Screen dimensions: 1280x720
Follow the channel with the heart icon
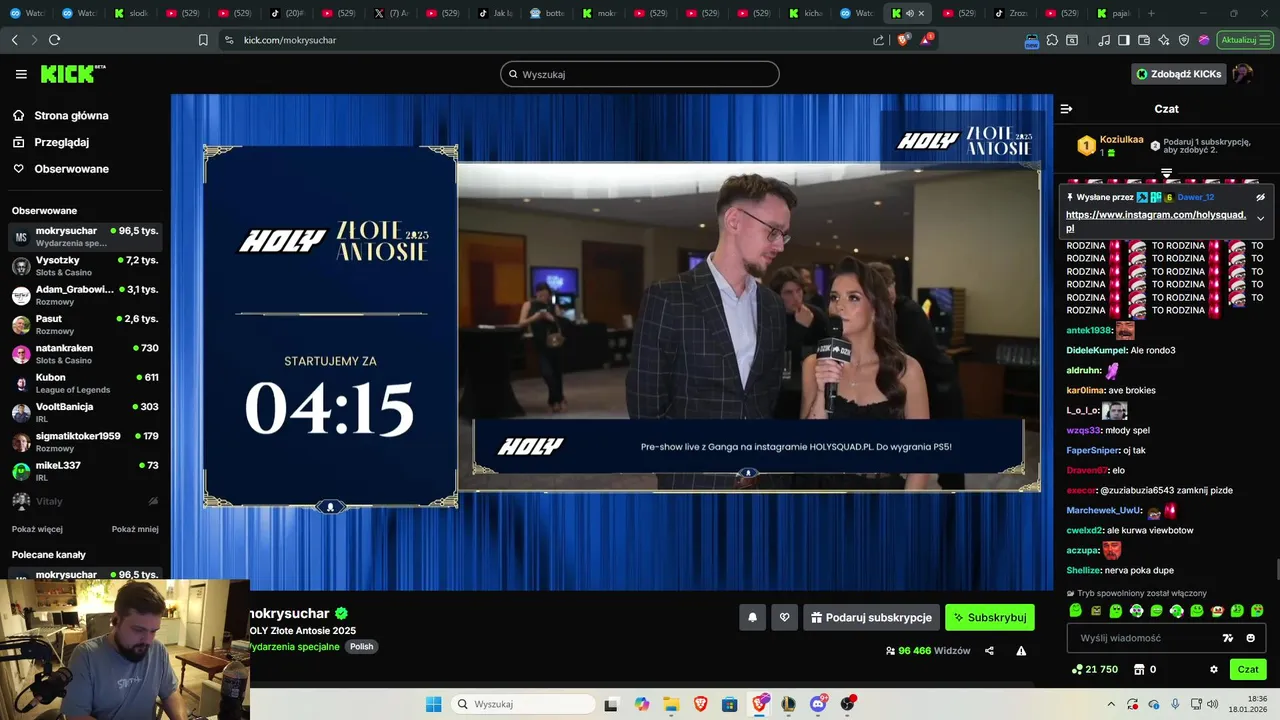784,618
